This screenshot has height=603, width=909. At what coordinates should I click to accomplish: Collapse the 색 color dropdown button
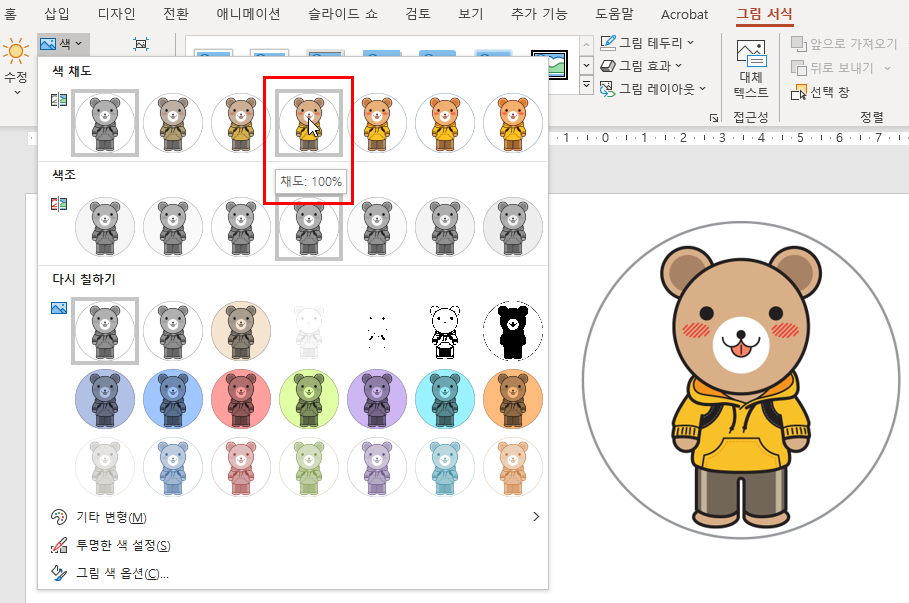point(61,44)
